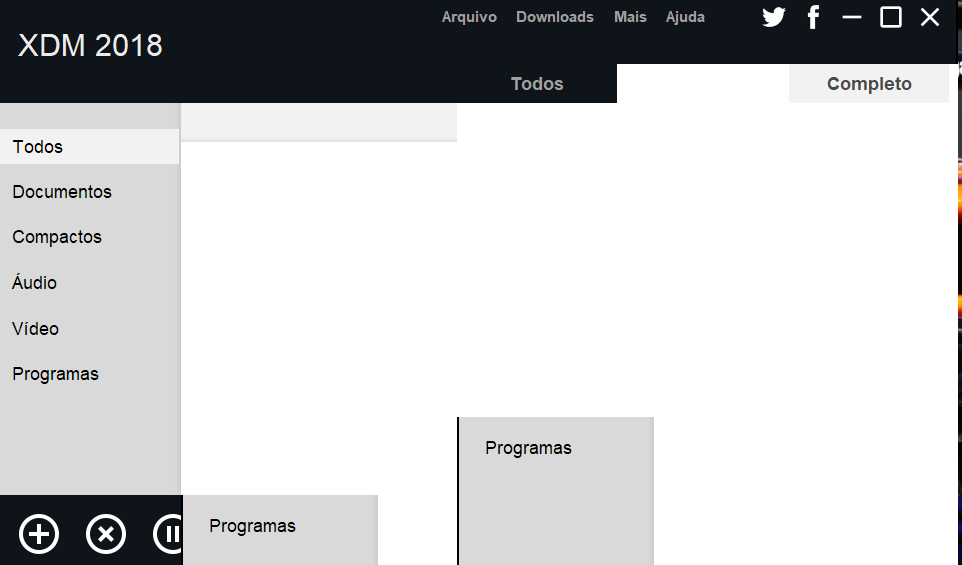Select the Todos category in sidebar

pyautogui.click(x=90, y=147)
